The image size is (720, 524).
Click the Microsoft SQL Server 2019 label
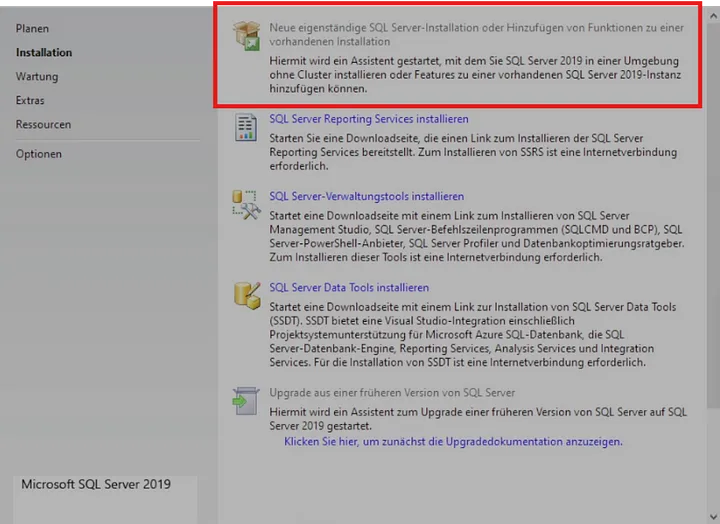tap(96, 484)
